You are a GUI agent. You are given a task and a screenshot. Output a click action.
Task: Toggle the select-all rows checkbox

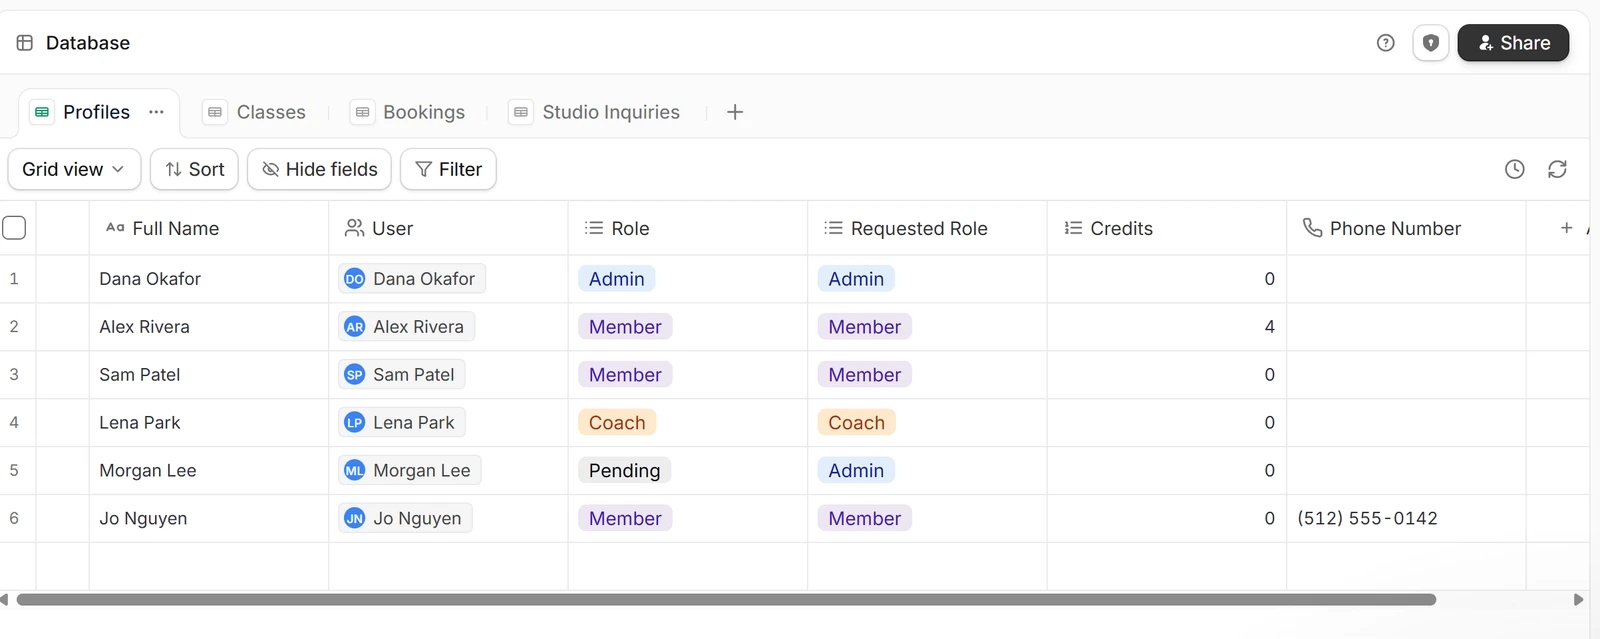click(14, 228)
